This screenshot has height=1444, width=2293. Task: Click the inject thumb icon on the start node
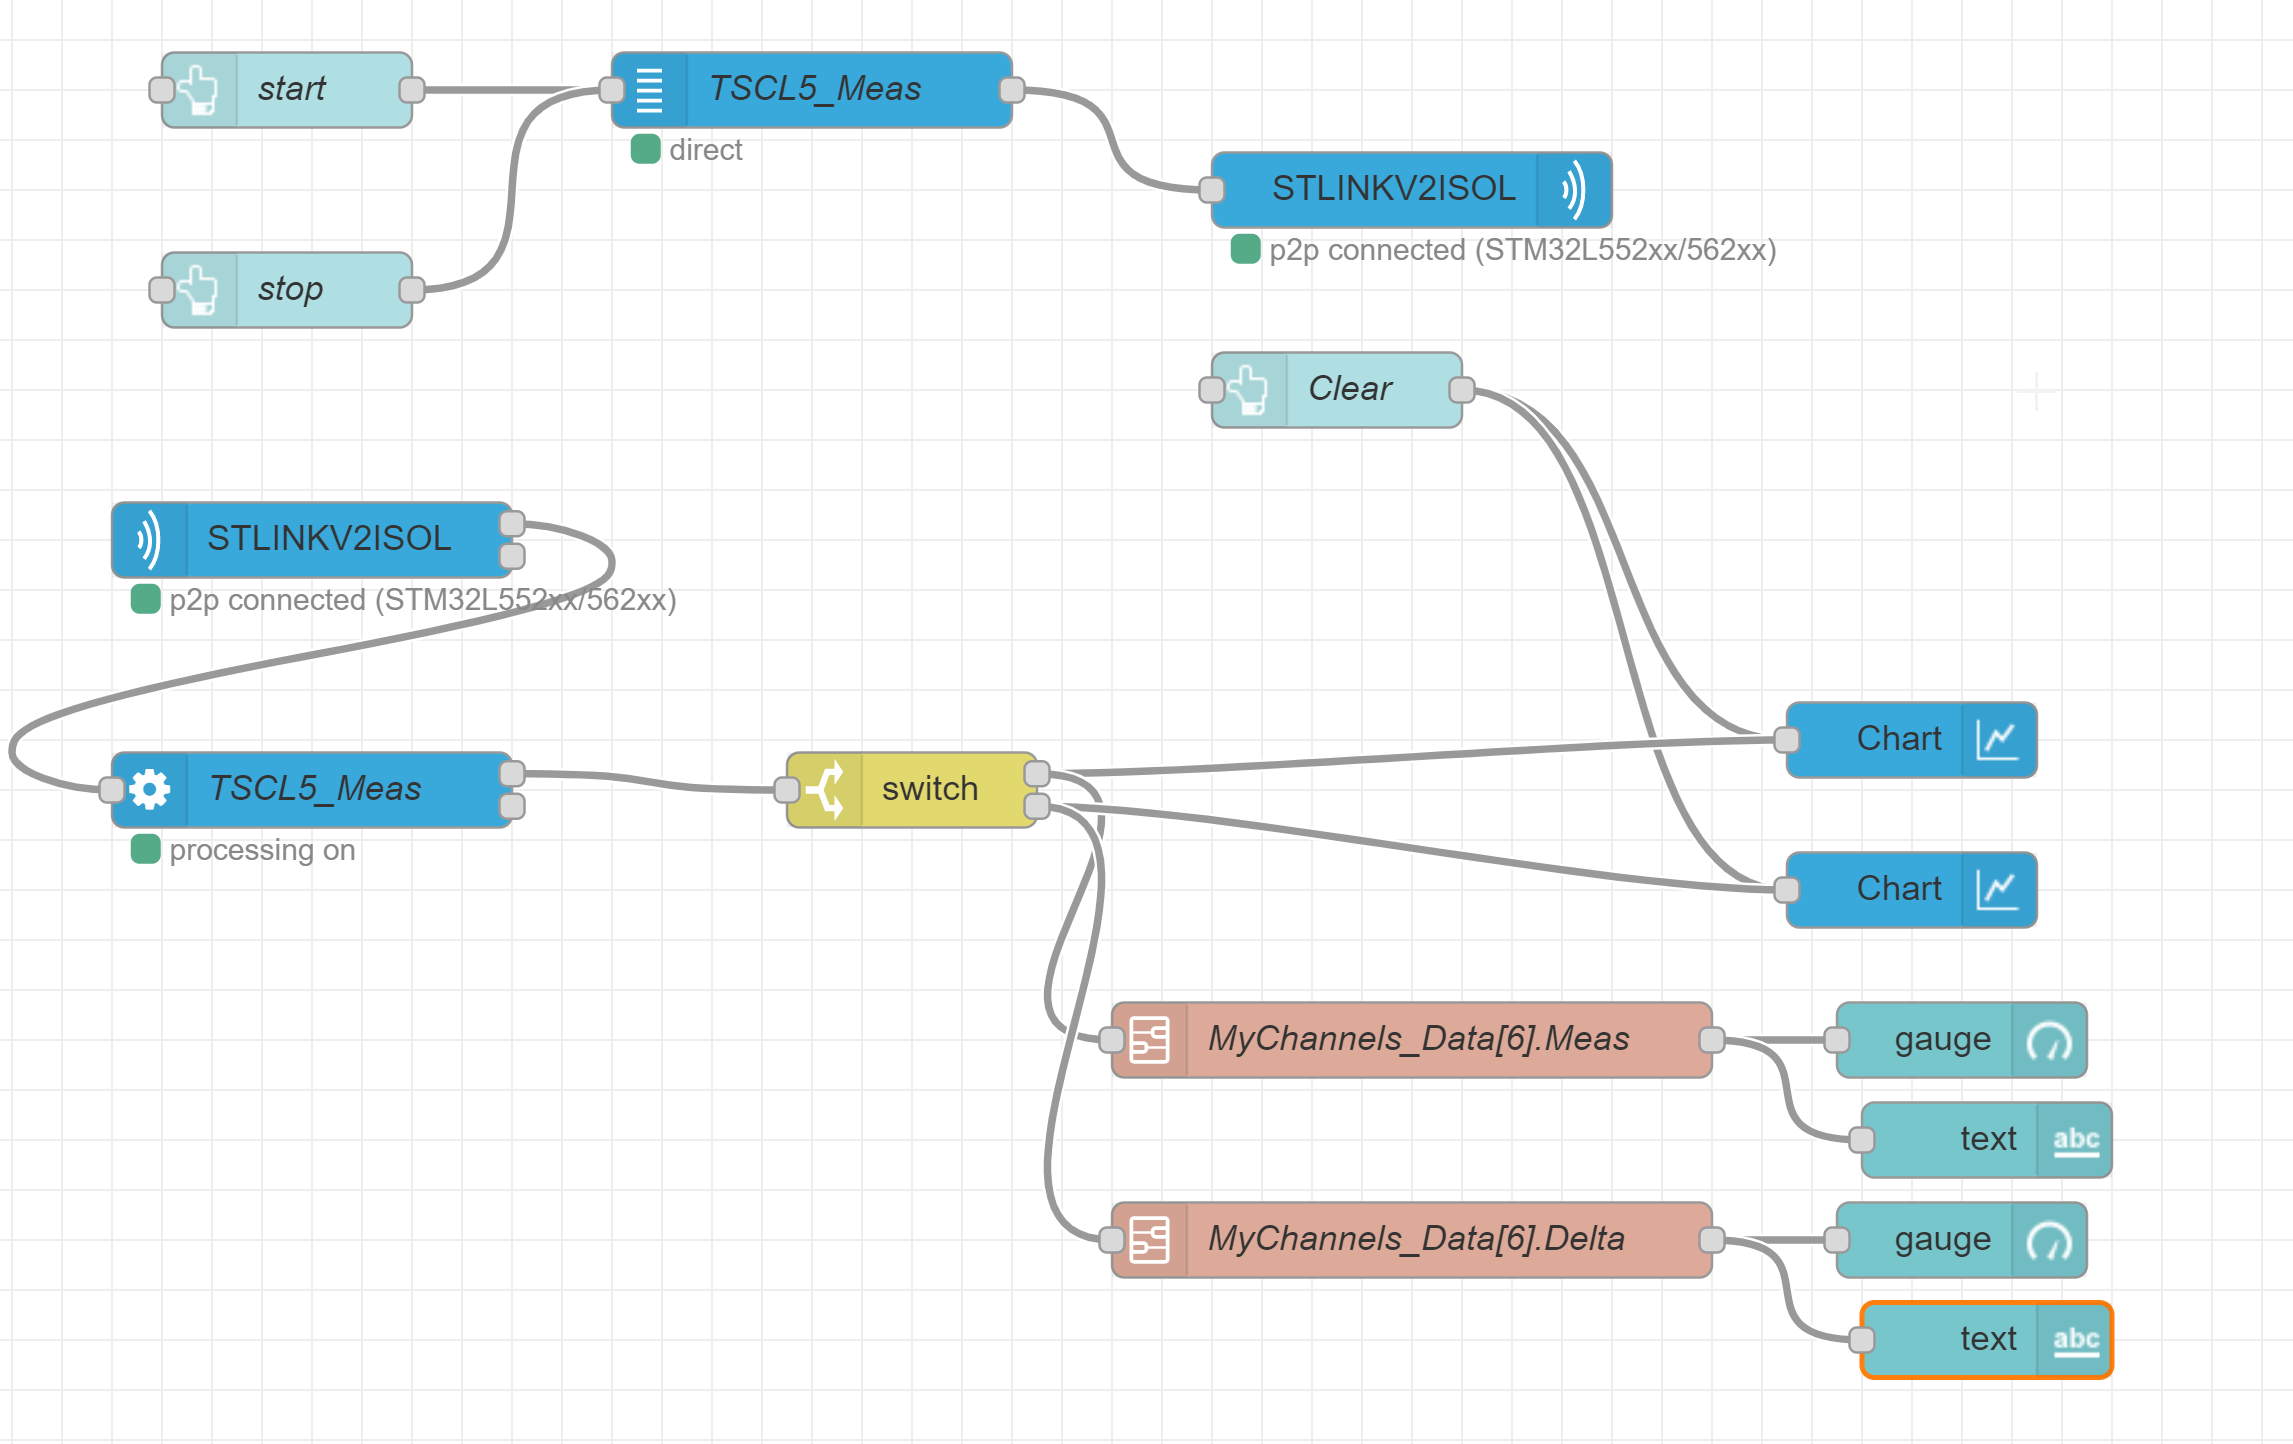(200, 90)
